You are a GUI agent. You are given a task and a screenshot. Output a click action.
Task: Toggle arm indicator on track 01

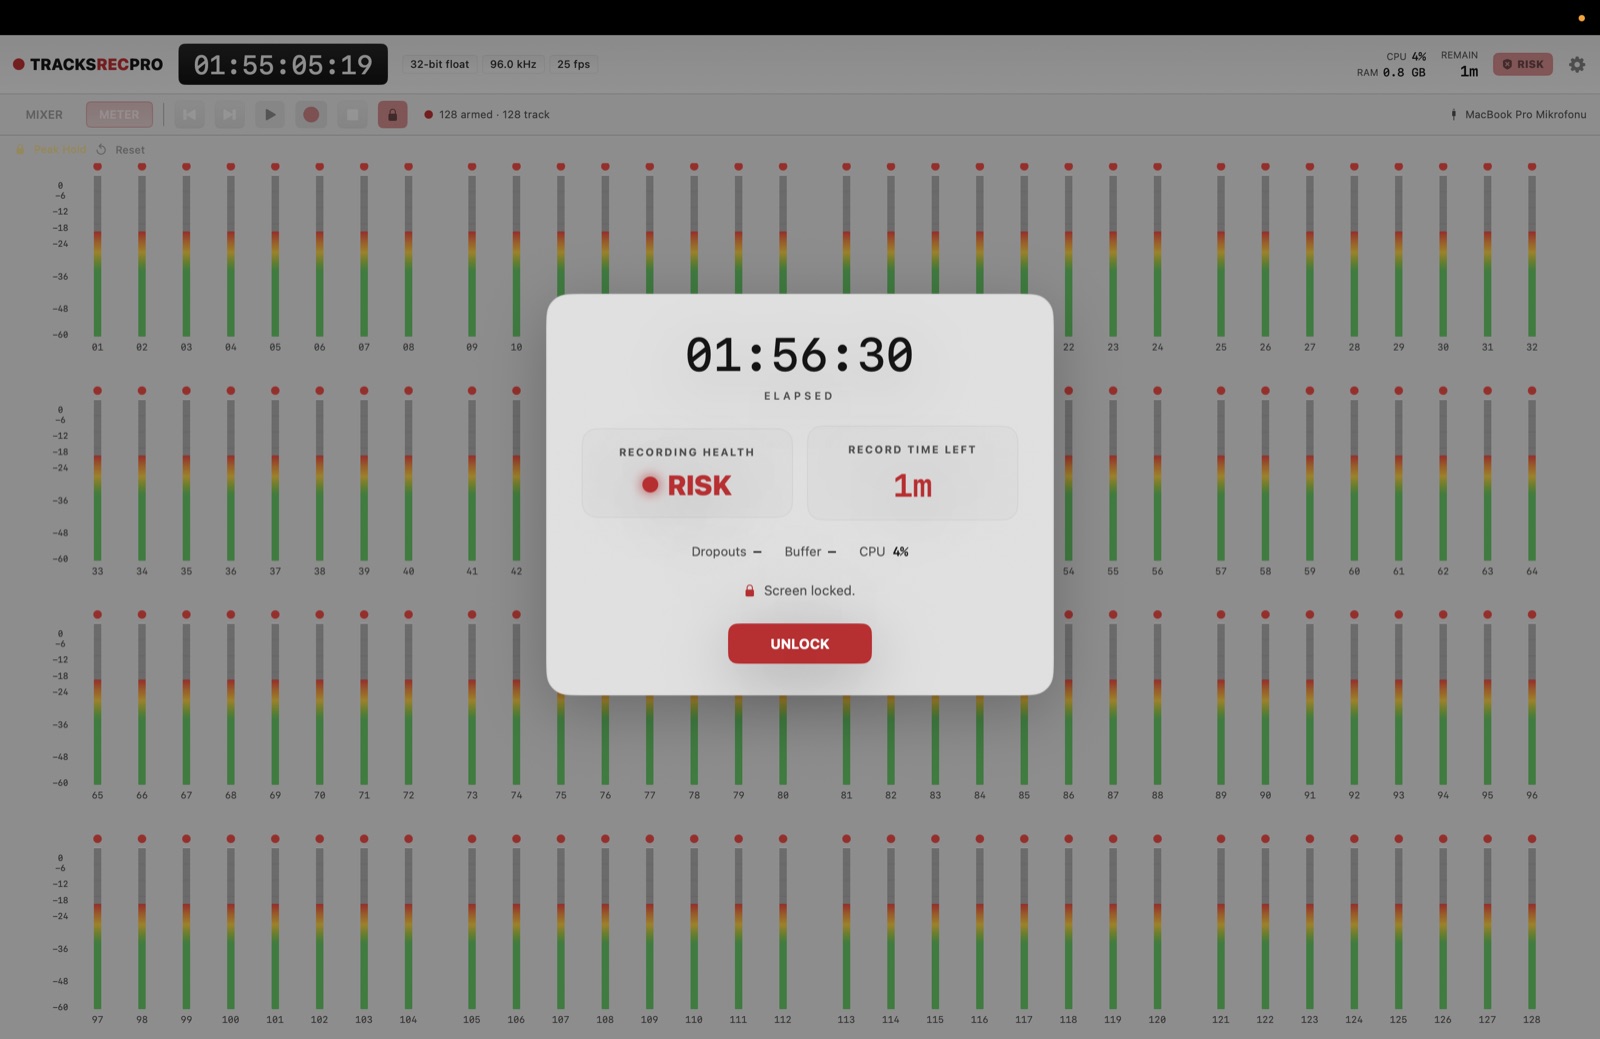97,166
